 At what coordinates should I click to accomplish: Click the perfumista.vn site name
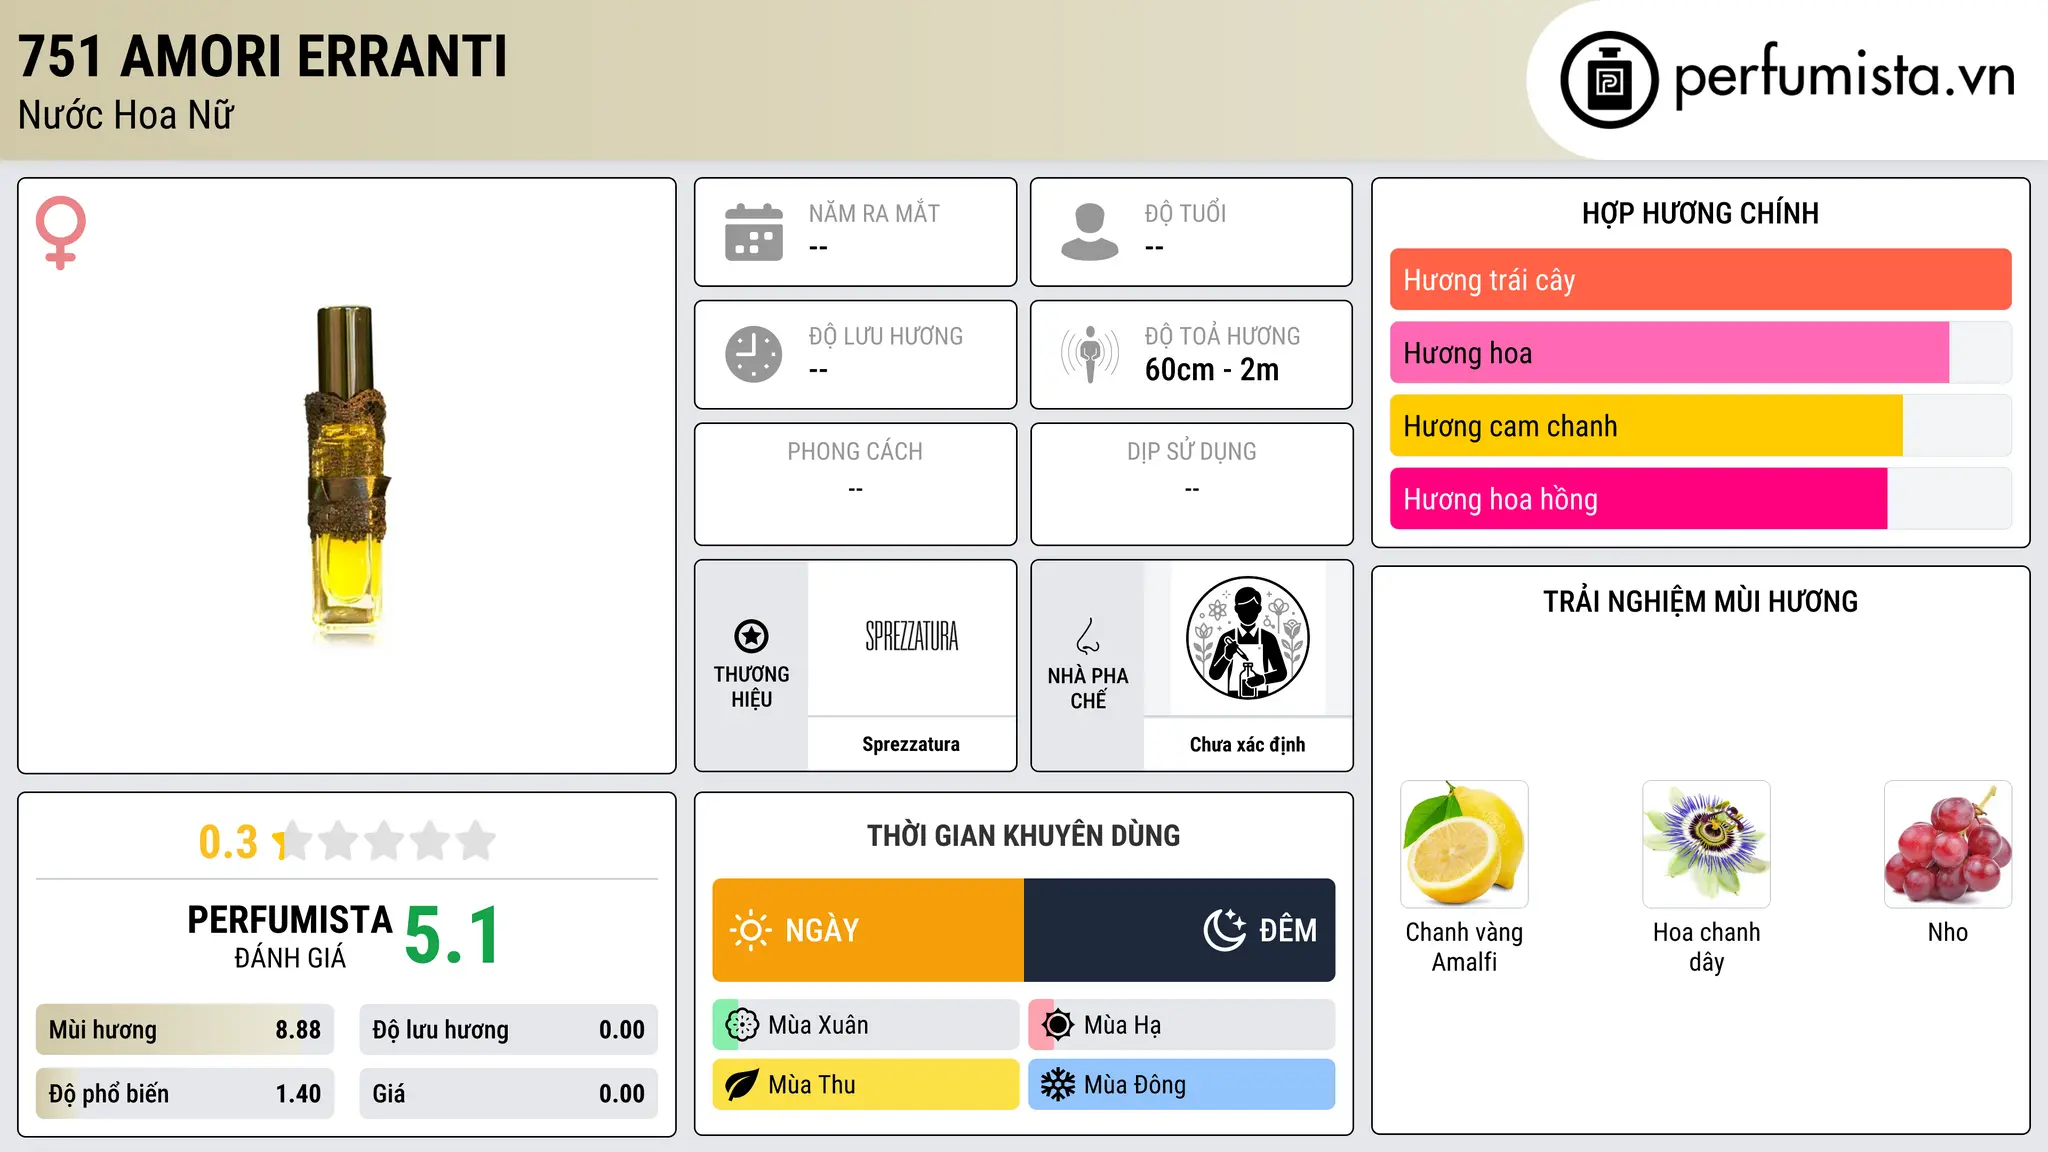[1844, 77]
